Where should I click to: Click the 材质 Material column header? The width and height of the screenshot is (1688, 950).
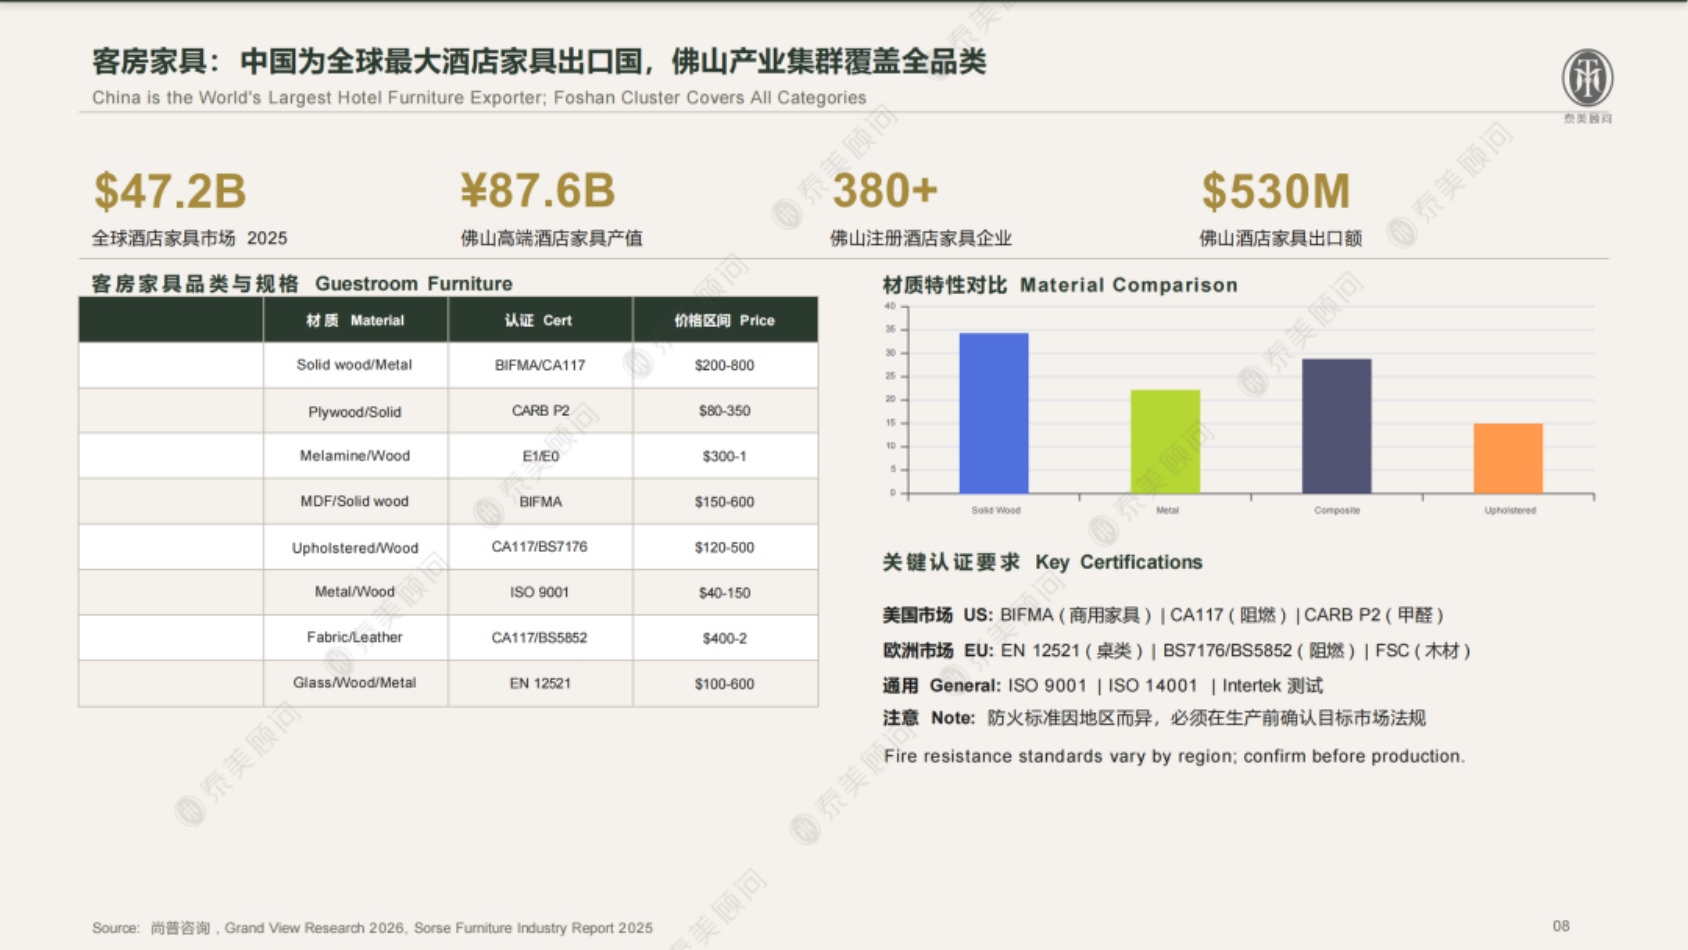tap(355, 320)
